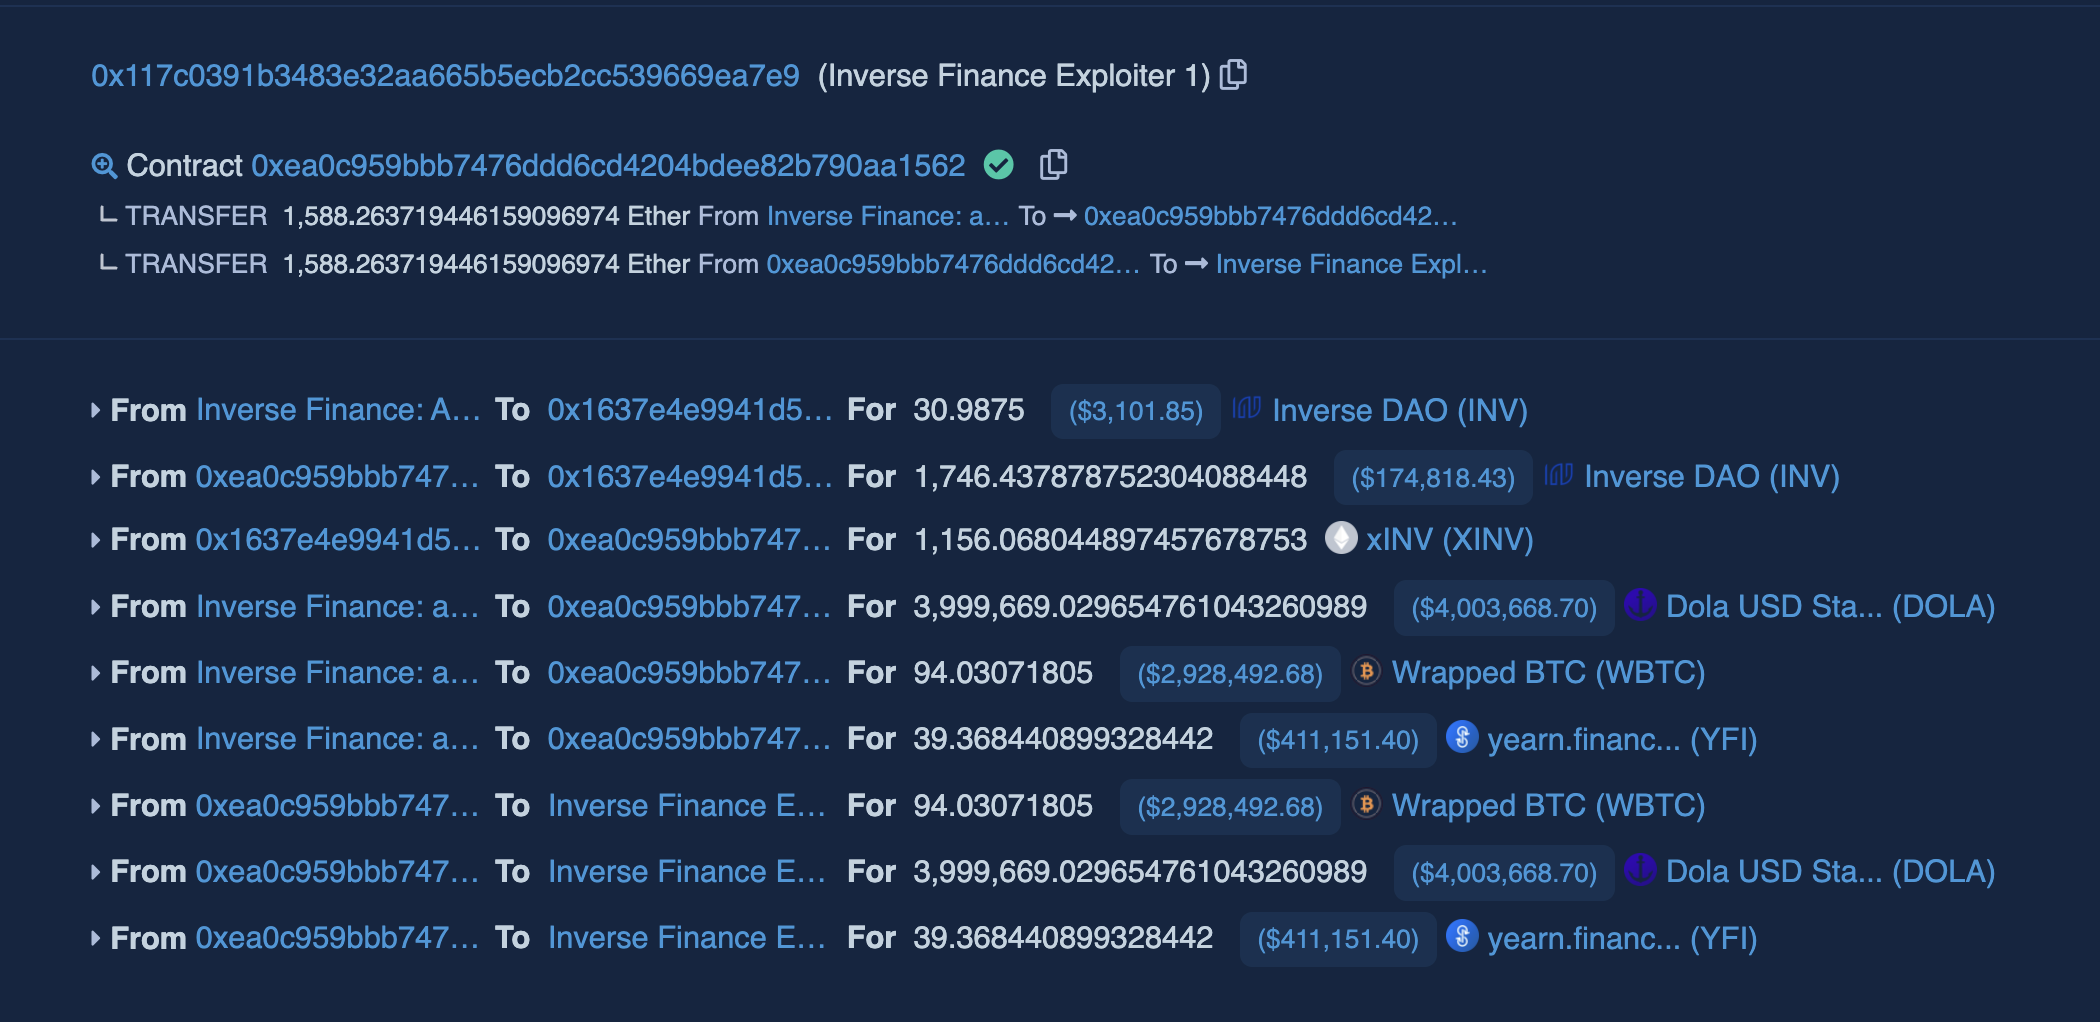Click the magnifier icon beside Contract
The height and width of the screenshot is (1022, 2100).
coord(104,166)
